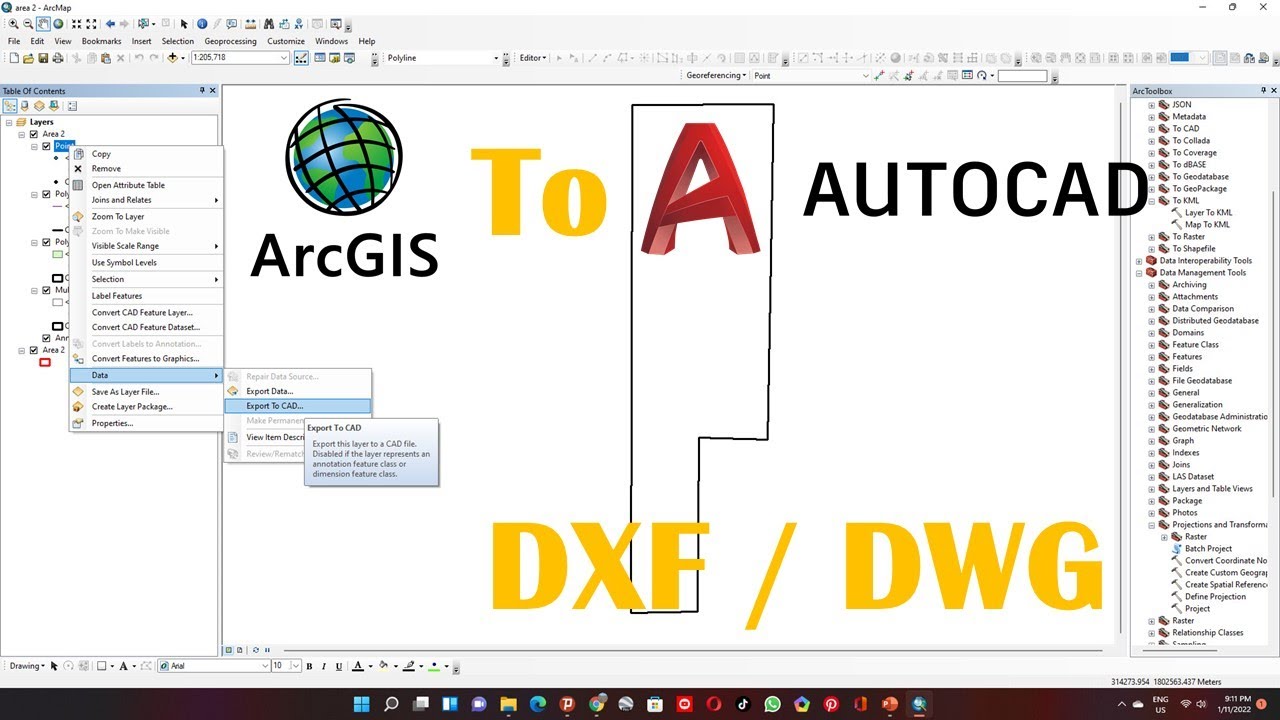Click Zoom To Layer menu item

pos(146,216)
